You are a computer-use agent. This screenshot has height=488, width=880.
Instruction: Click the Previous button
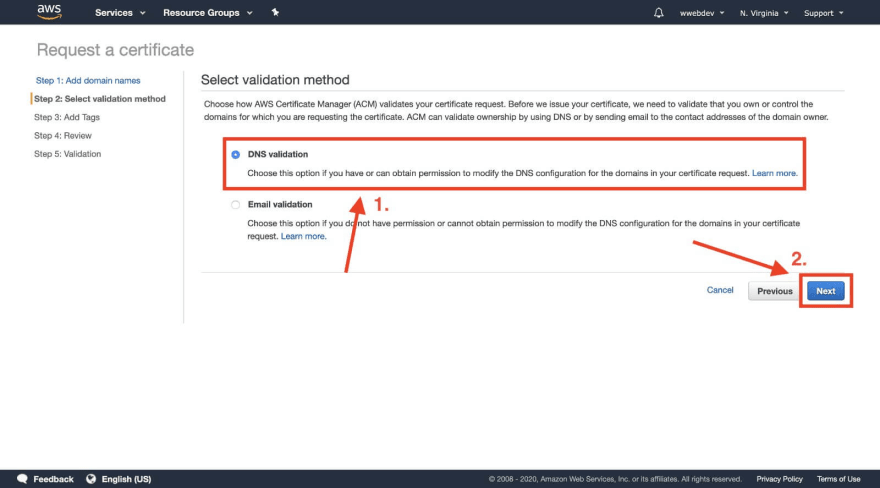774,291
